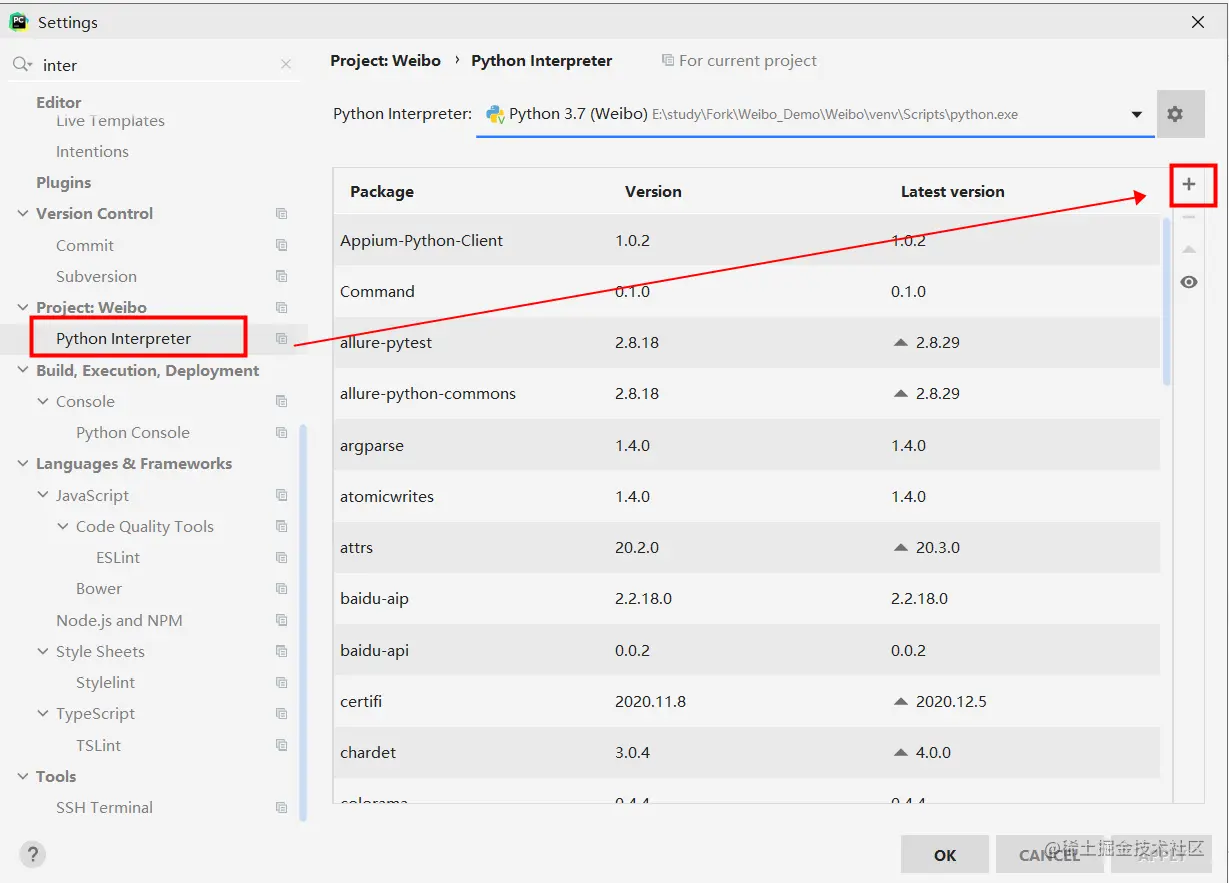This screenshot has height=883, width=1229.
Task: Click the Cancel button
Action: [1049, 855]
